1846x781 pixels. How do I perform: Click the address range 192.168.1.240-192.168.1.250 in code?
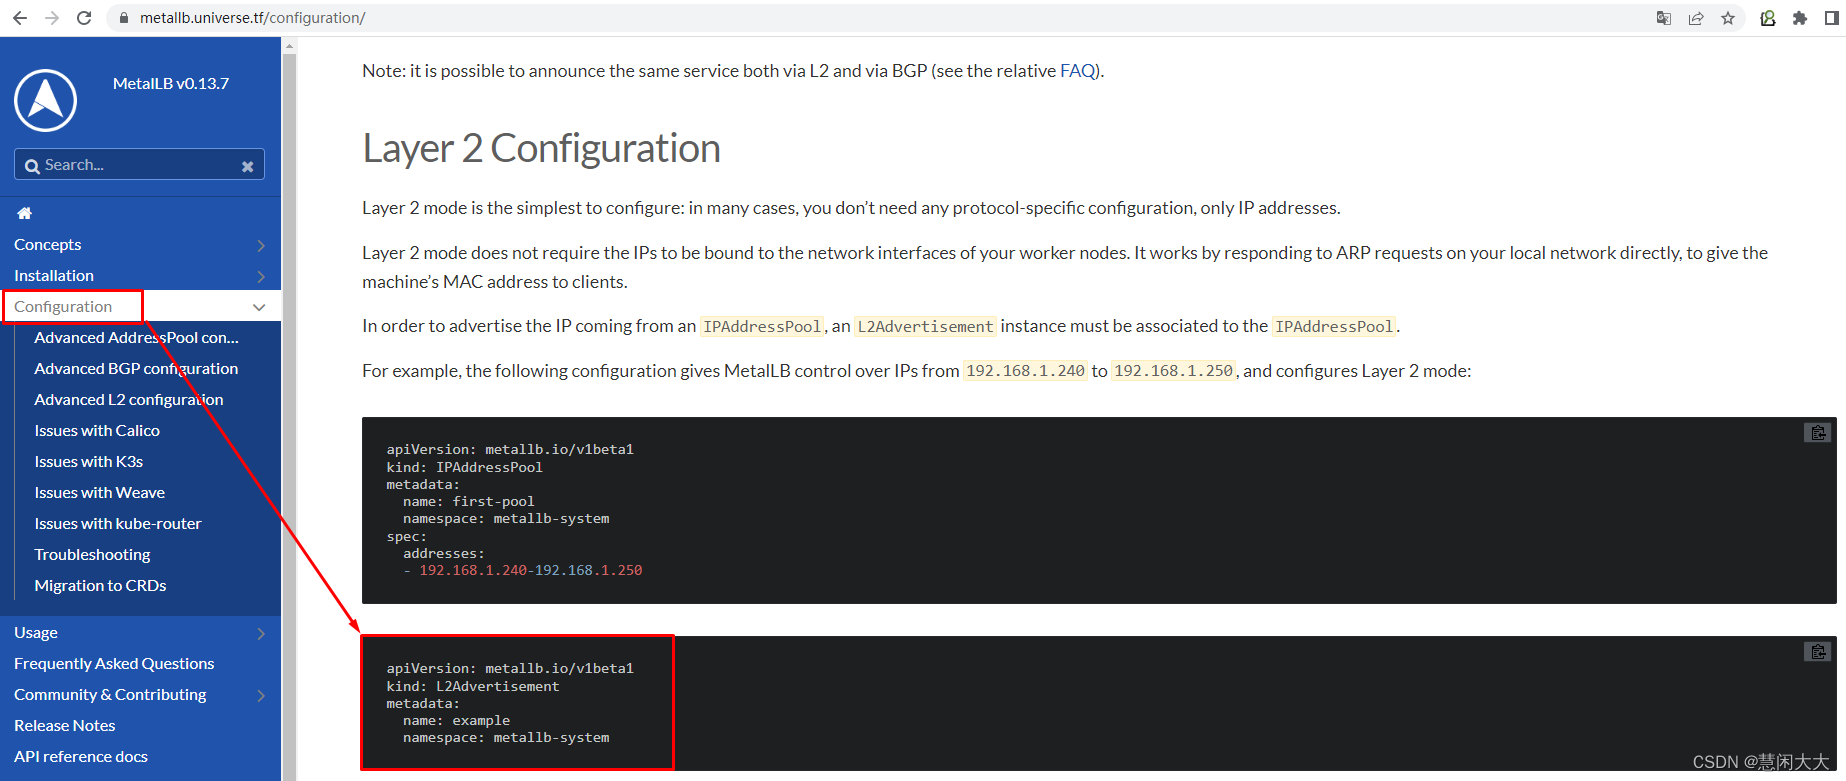point(531,571)
